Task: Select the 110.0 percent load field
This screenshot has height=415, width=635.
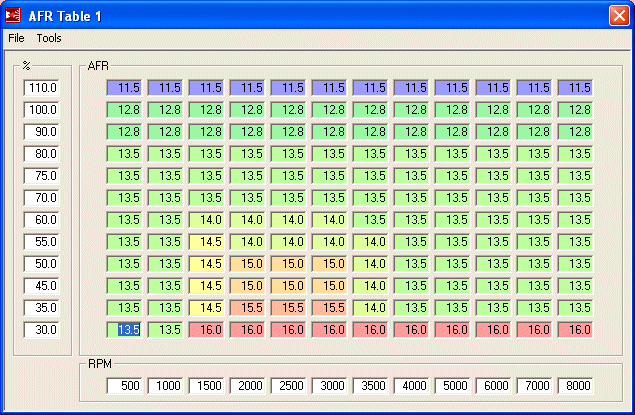Action: [42, 88]
